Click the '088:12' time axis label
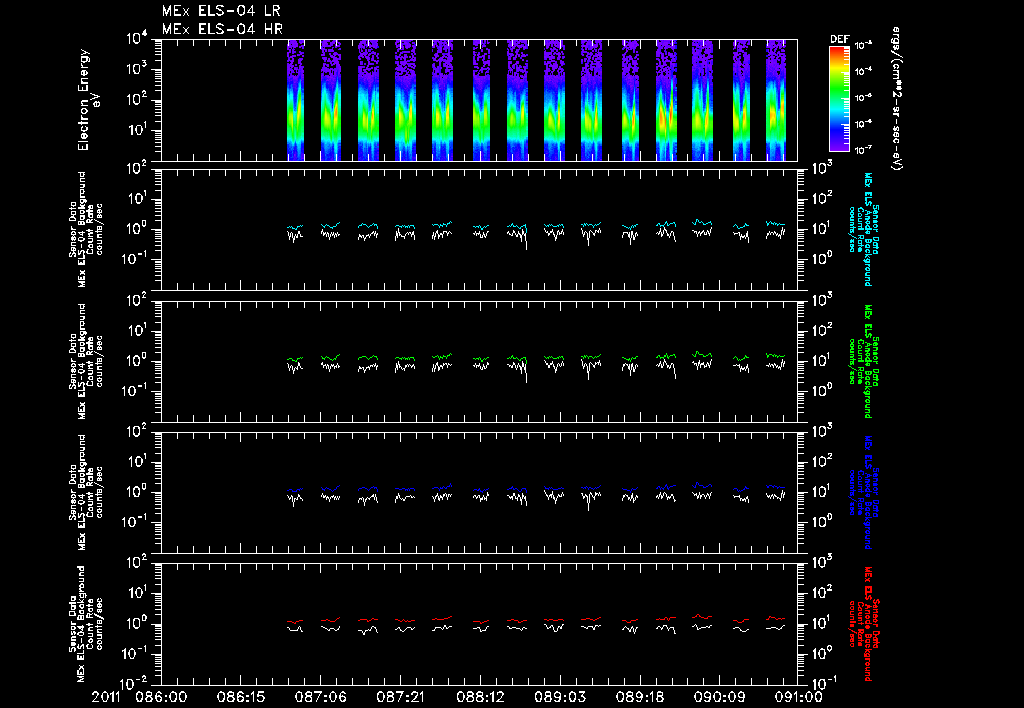 click(480, 697)
